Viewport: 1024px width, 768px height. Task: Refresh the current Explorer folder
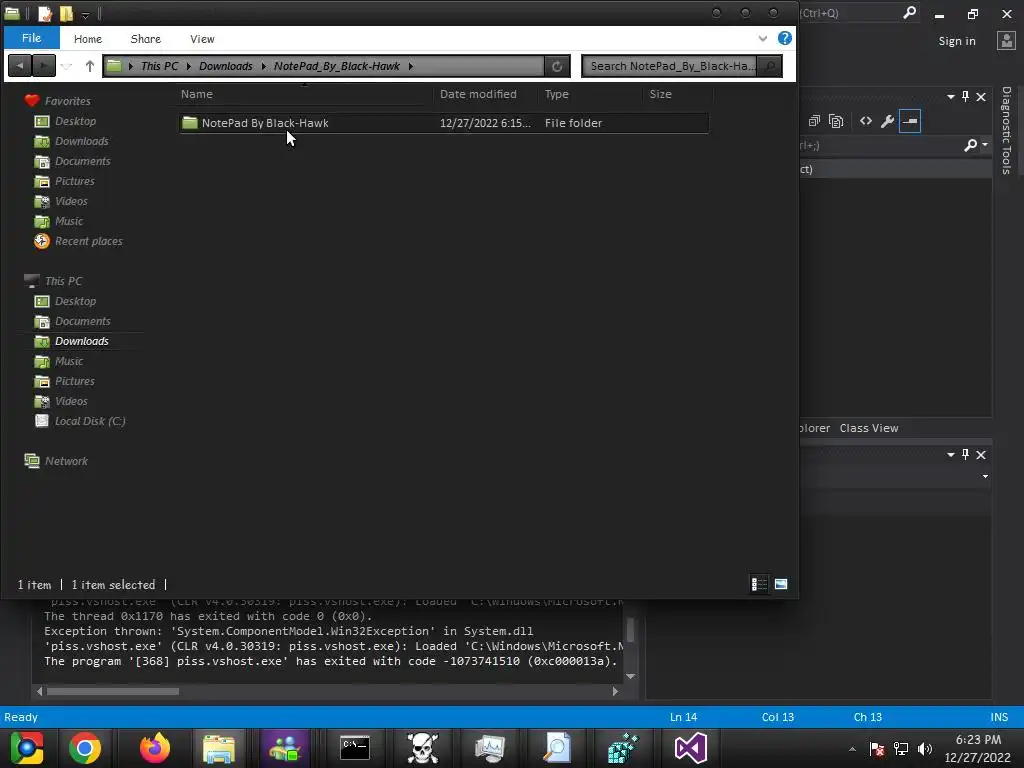click(x=557, y=66)
